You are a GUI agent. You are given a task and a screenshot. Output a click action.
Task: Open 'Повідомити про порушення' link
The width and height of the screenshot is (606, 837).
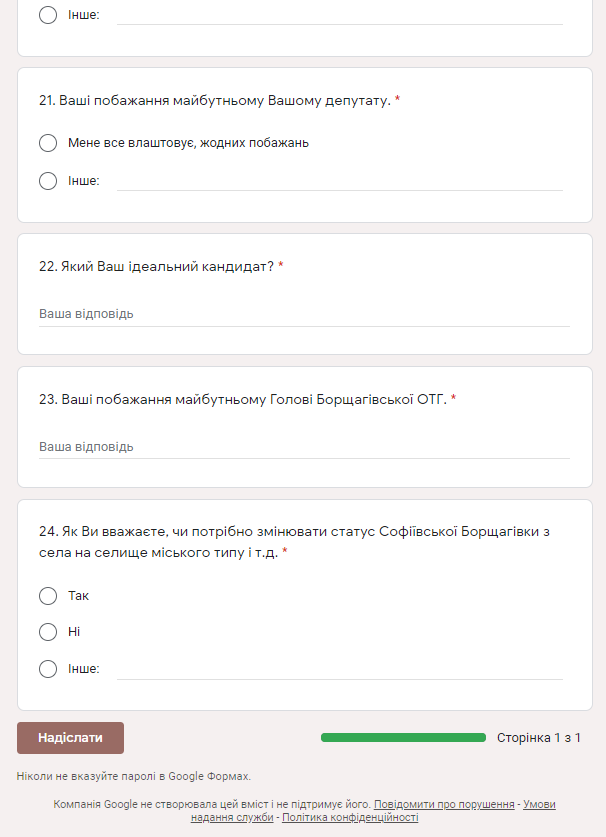coord(444,804)
